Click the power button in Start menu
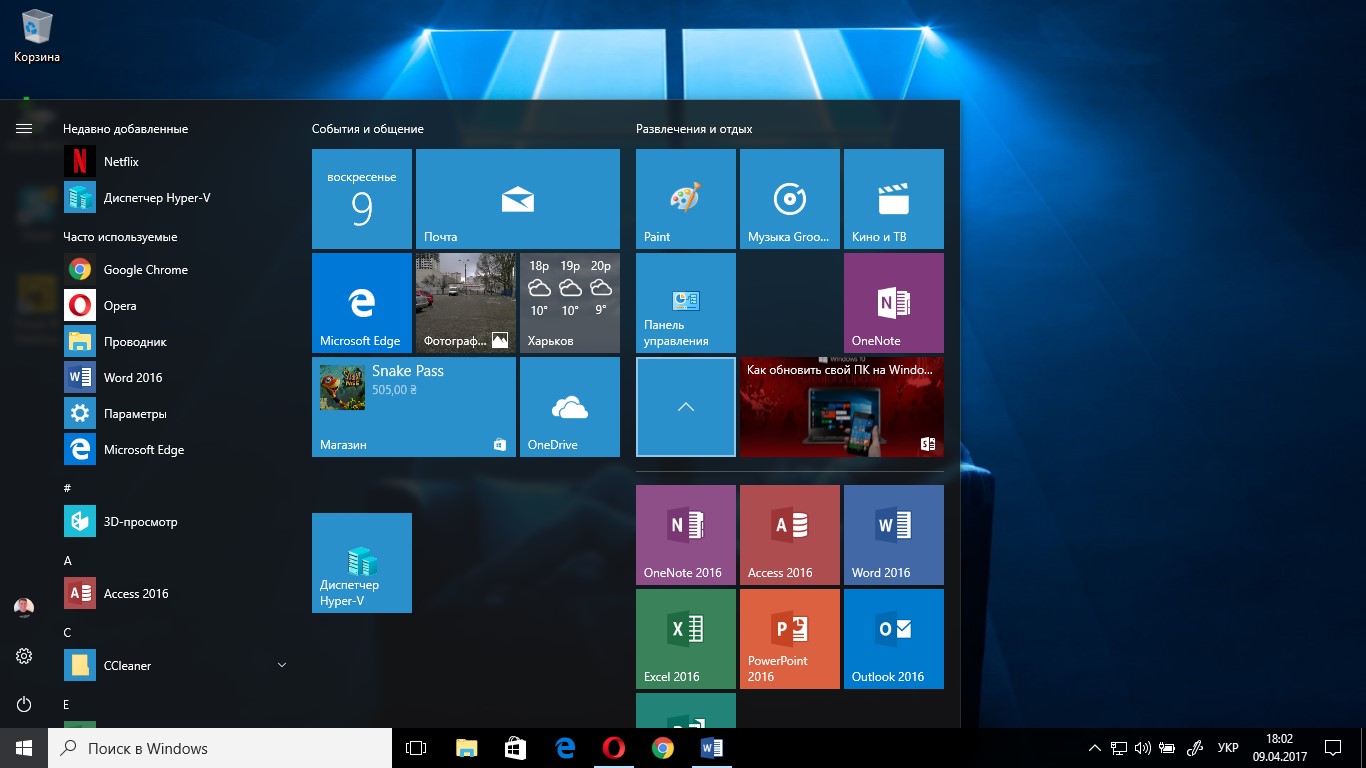 (x=24, y=704)
